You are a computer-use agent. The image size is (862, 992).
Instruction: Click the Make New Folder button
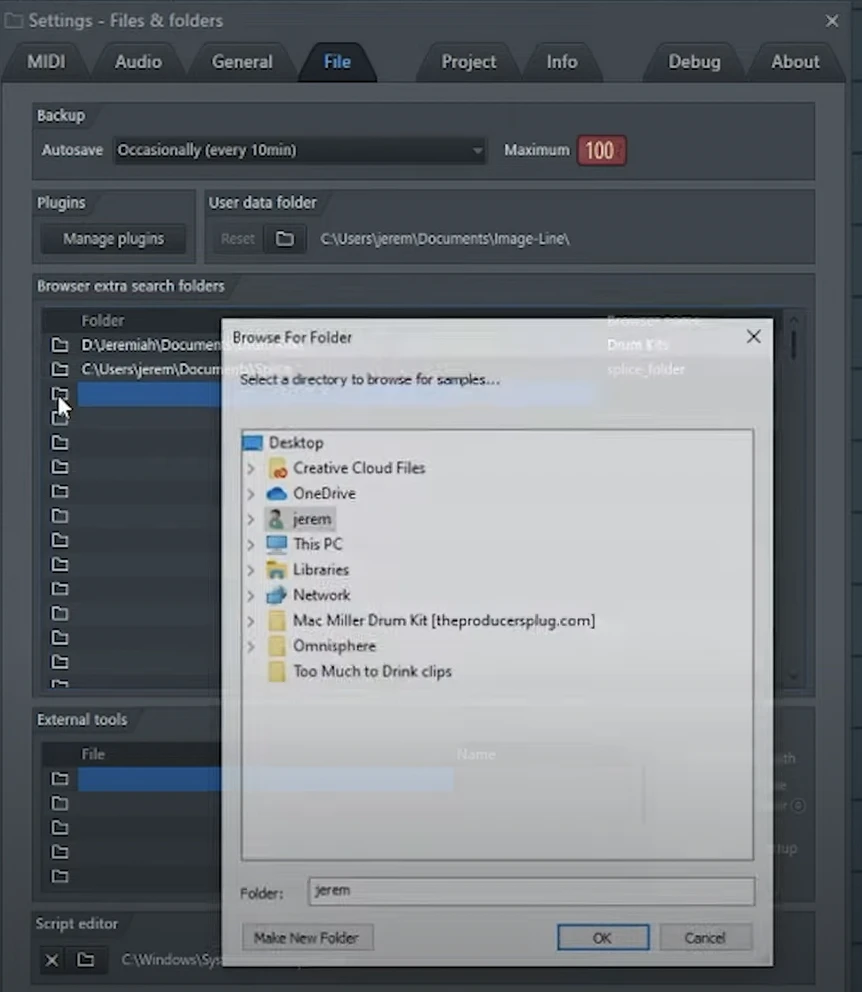pos(307,937)
